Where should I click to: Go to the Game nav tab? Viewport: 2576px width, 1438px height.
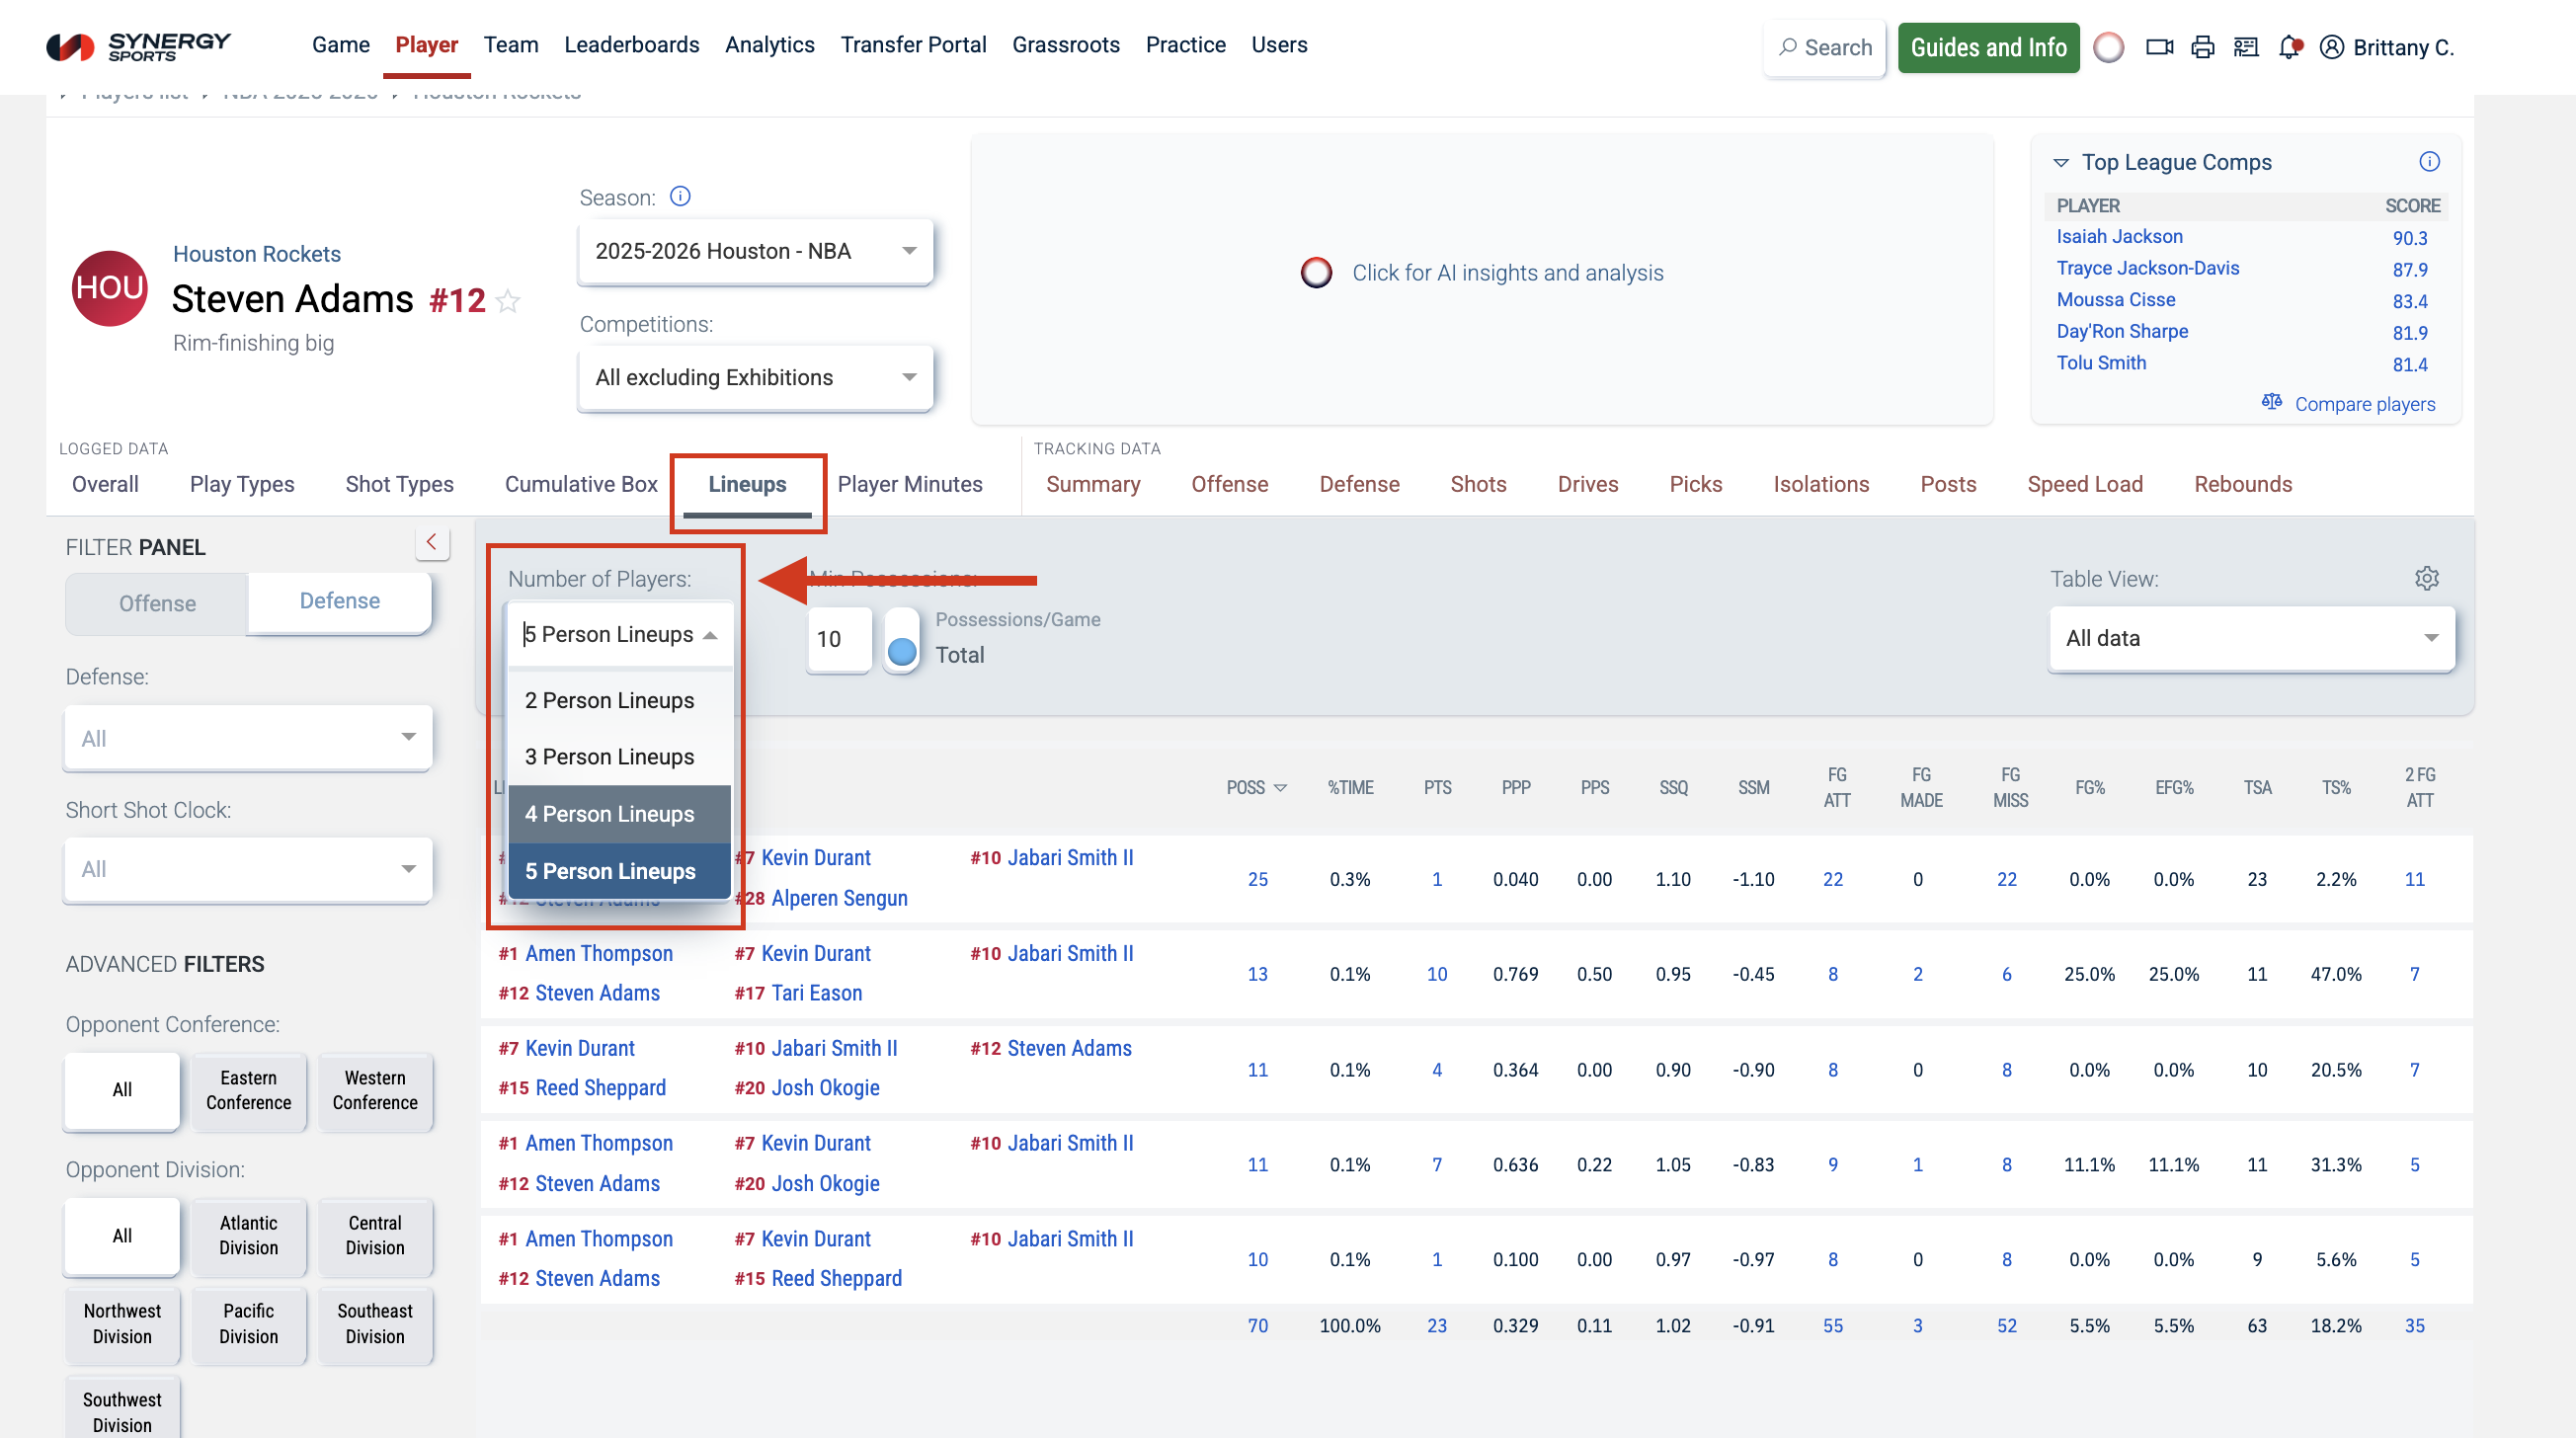coord(340,45)
